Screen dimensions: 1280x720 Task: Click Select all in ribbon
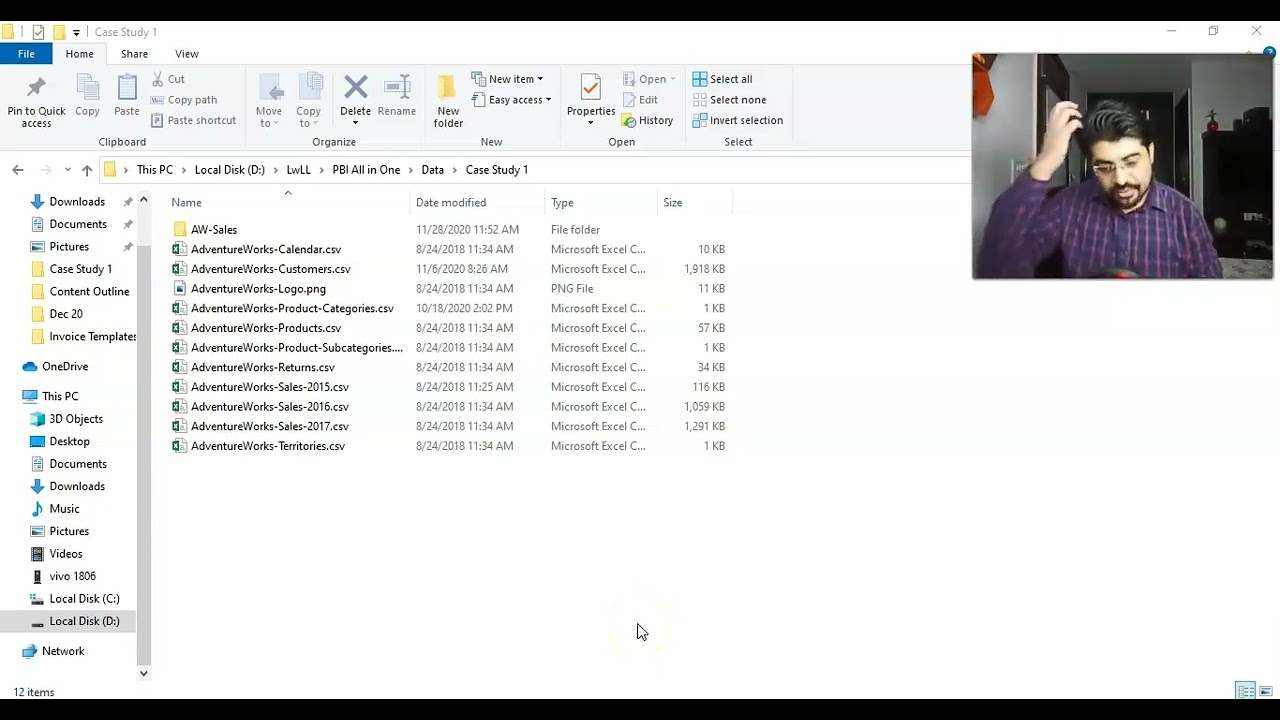point(722,79)
